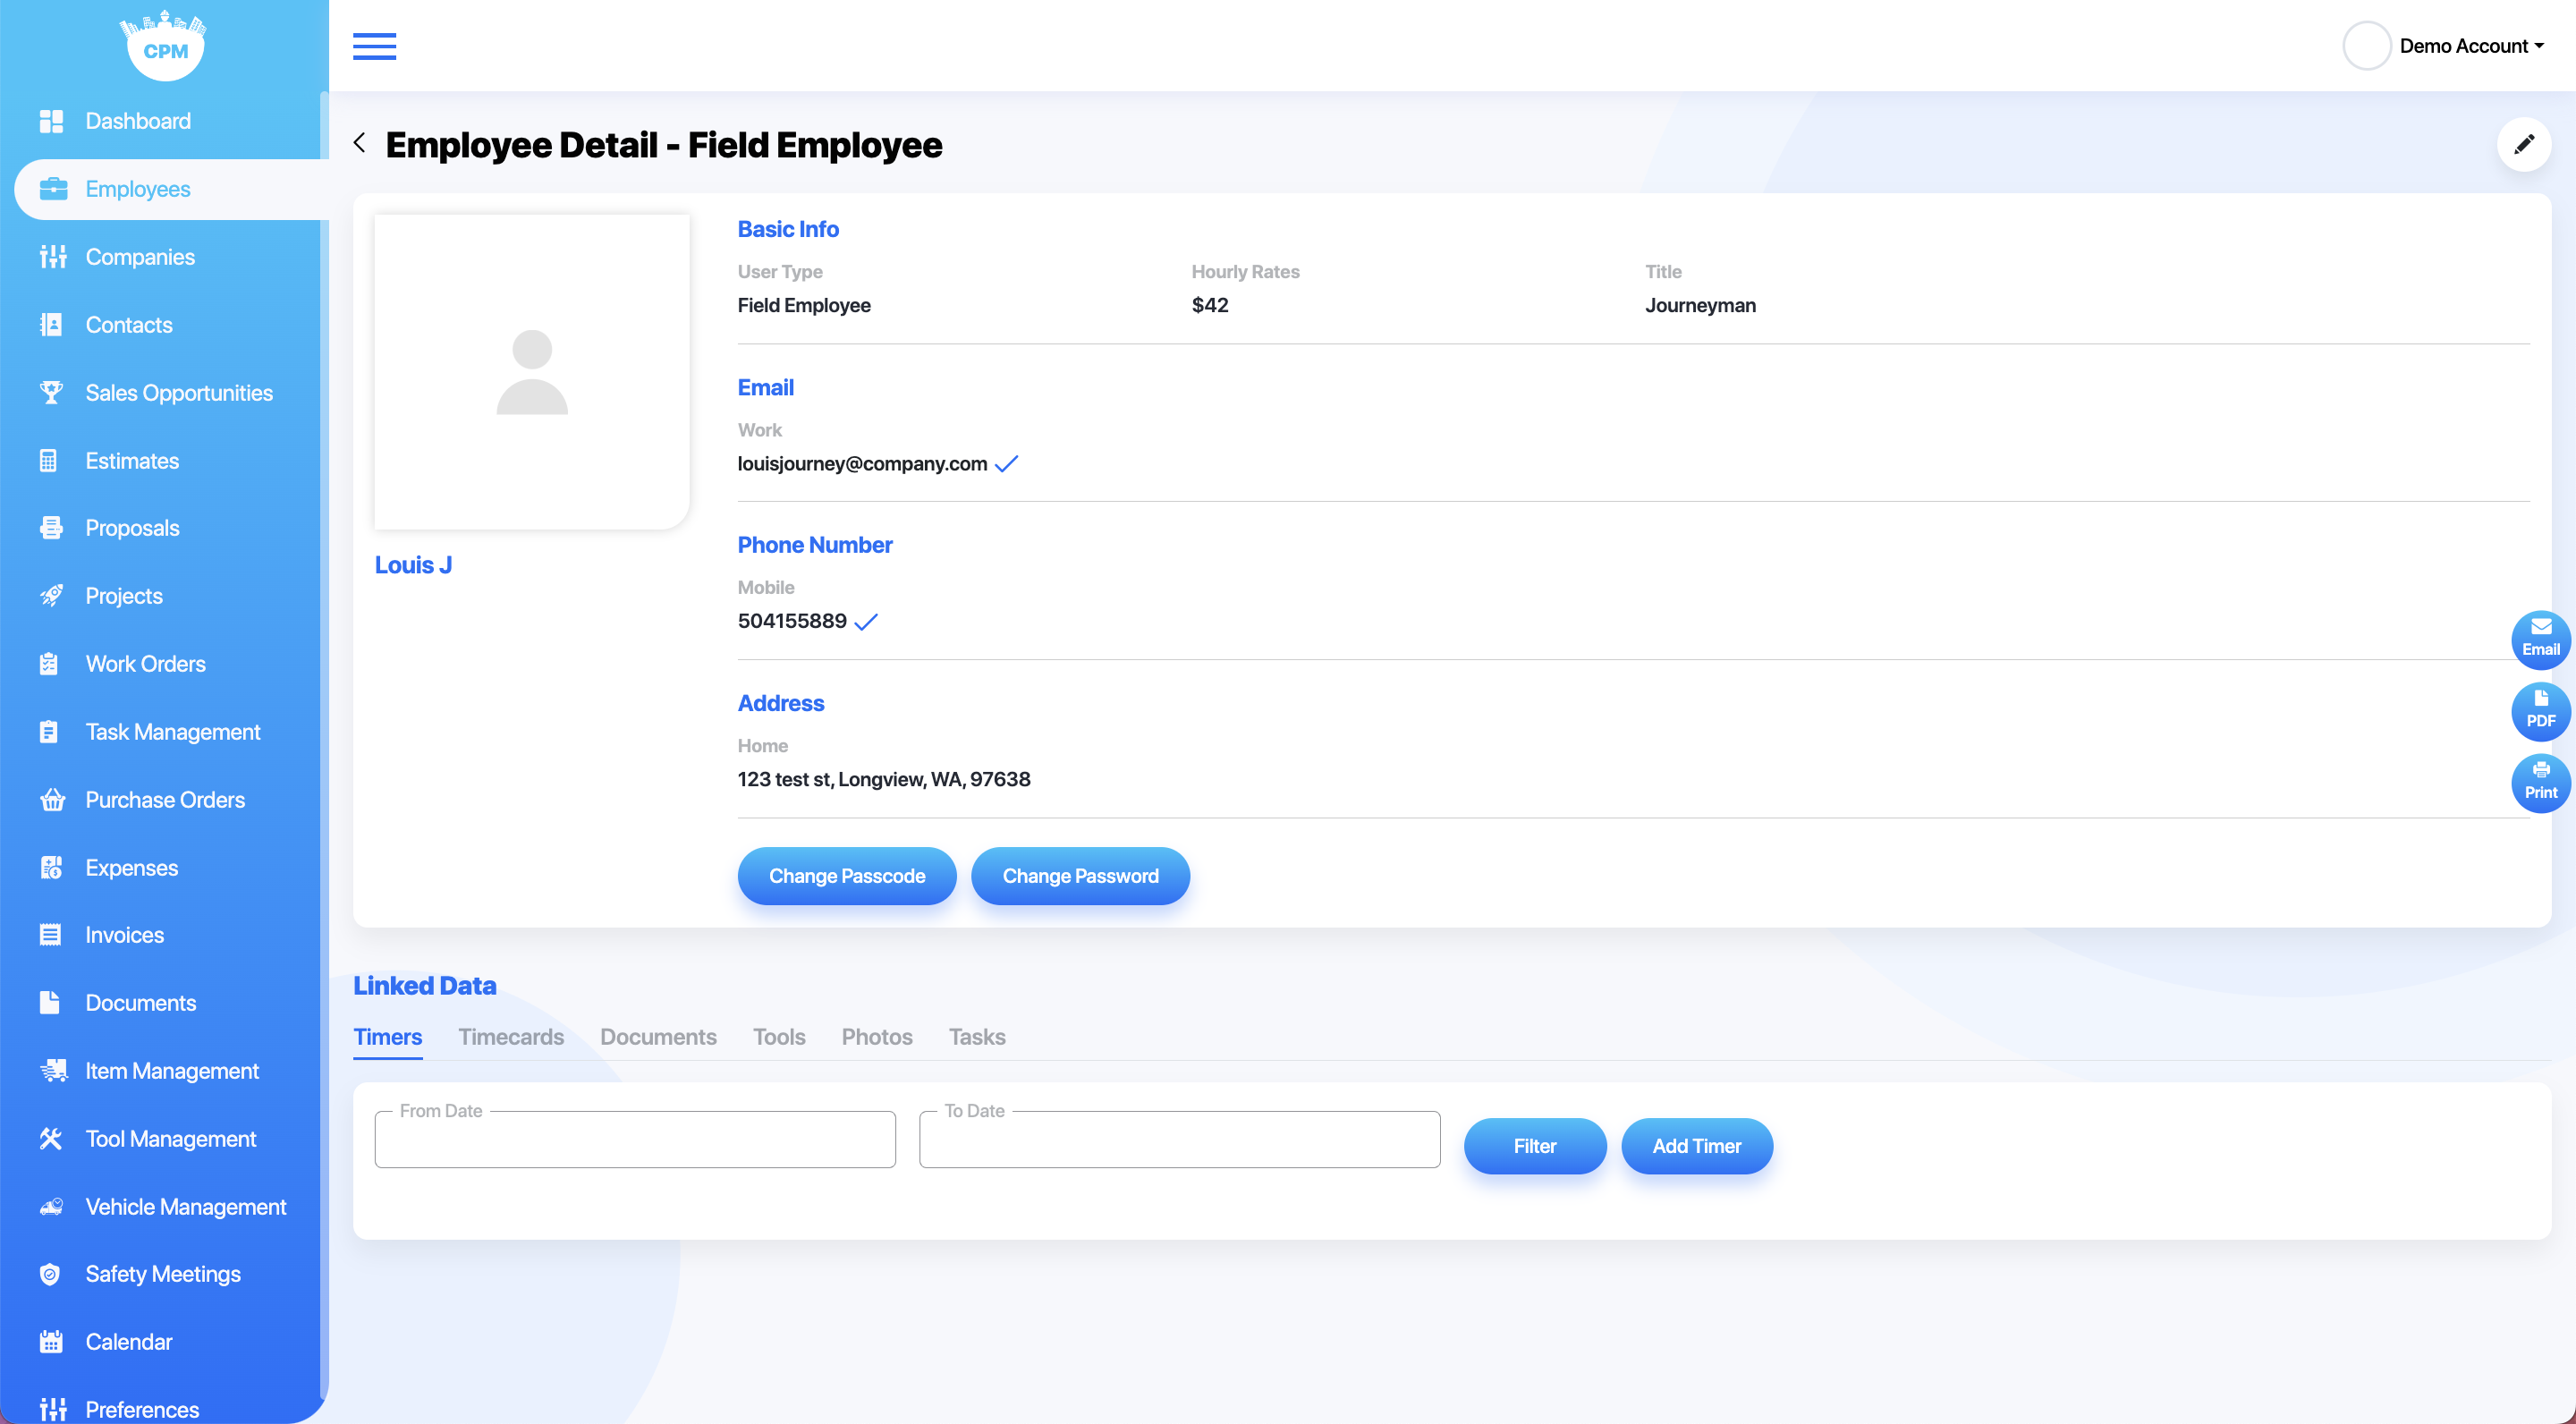
Task: Click the Task Management icon
Action: [48, 732]
